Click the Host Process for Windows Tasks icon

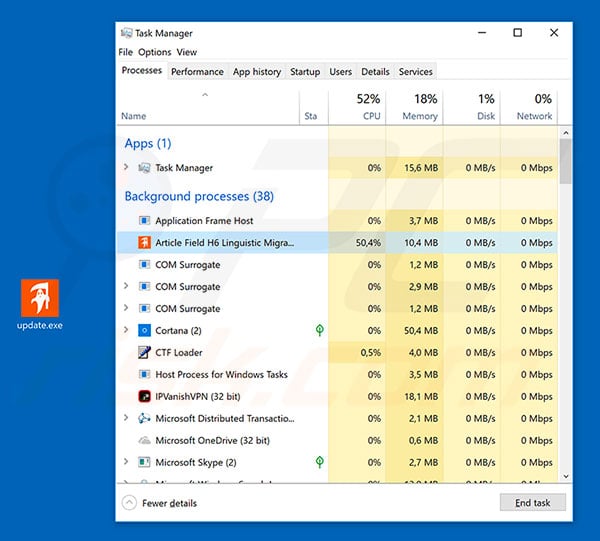coord(144,374)
